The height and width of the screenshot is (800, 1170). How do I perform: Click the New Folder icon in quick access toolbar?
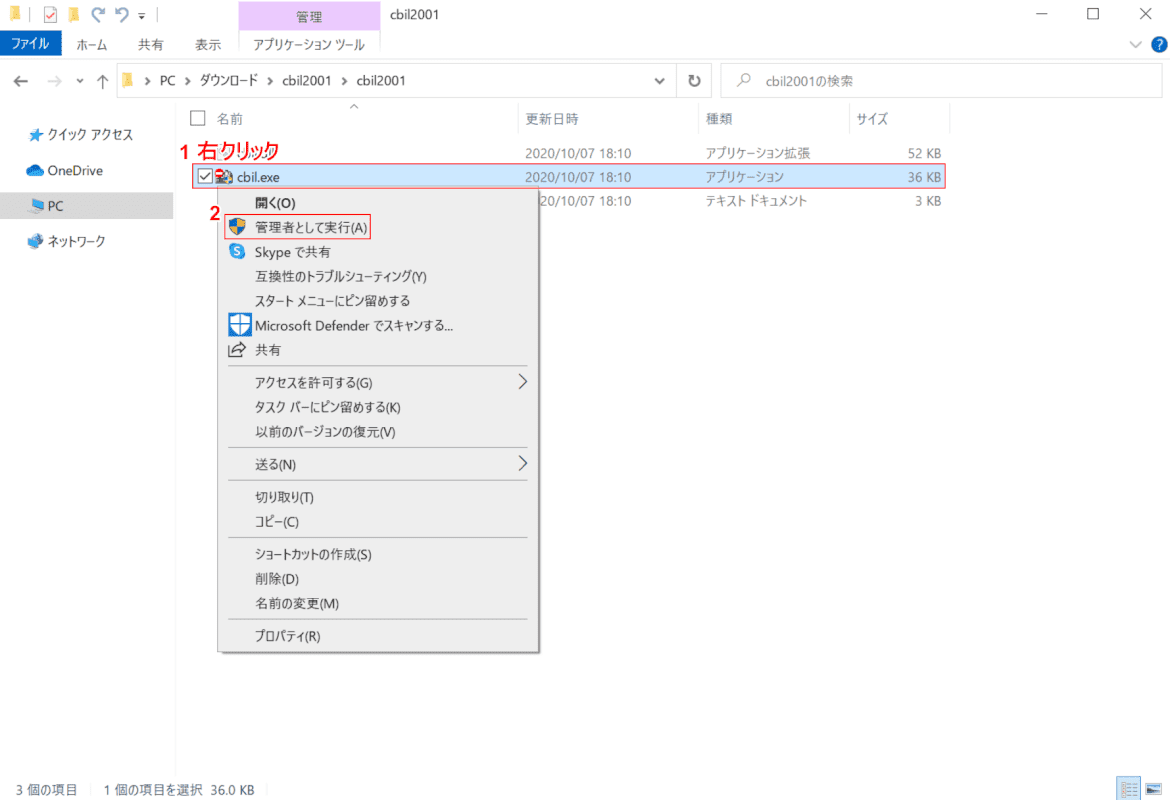73,14
